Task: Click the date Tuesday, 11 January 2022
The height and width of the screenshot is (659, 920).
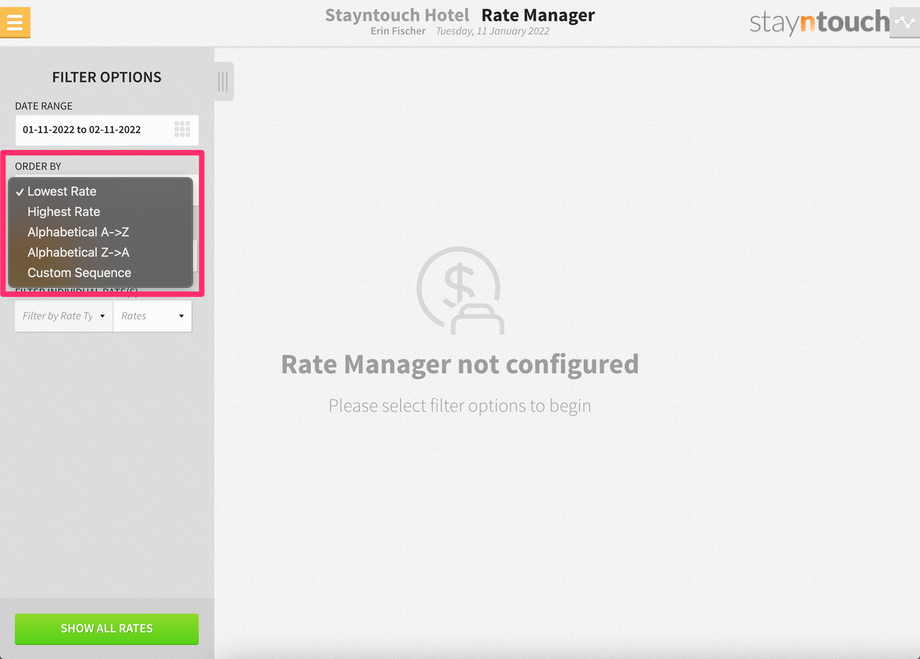Action: [492, 31]
